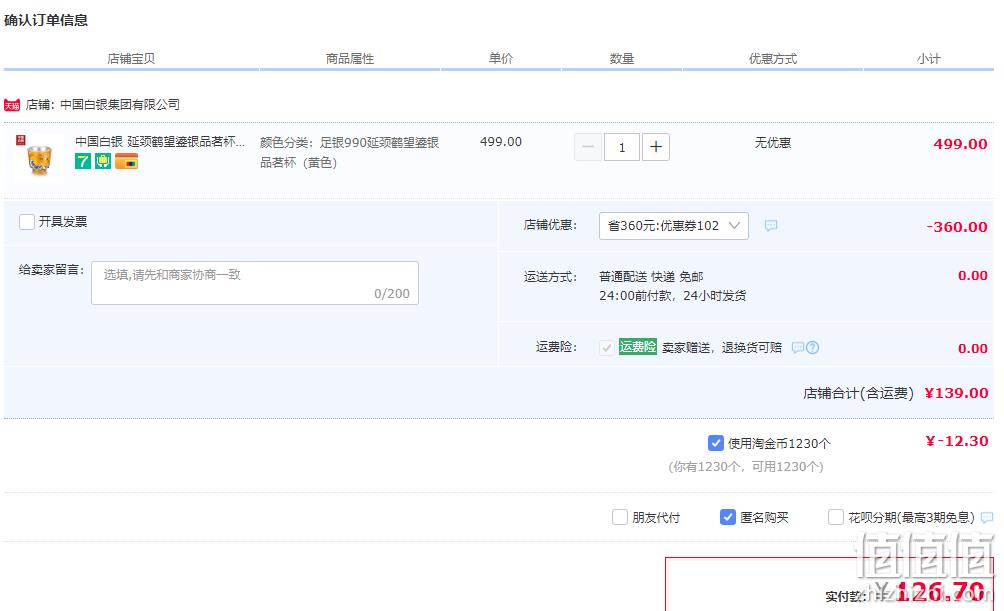Click the green 运费险 label badge
Screen dimensions: 1004x611
638,347
